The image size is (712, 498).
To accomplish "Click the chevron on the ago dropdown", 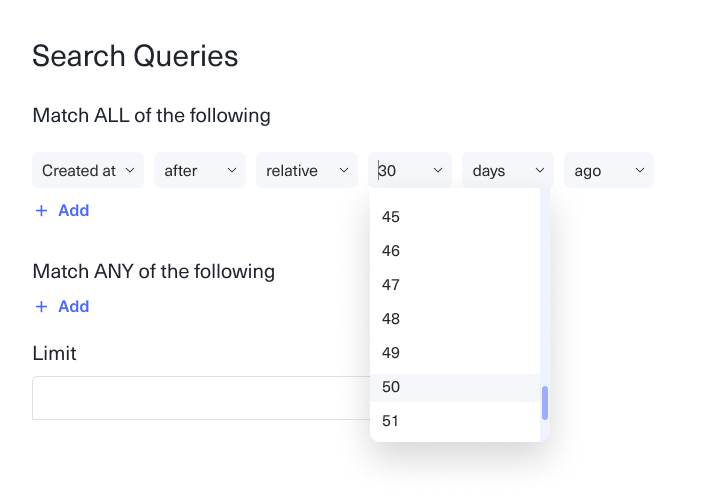I will tap(638, 171).
